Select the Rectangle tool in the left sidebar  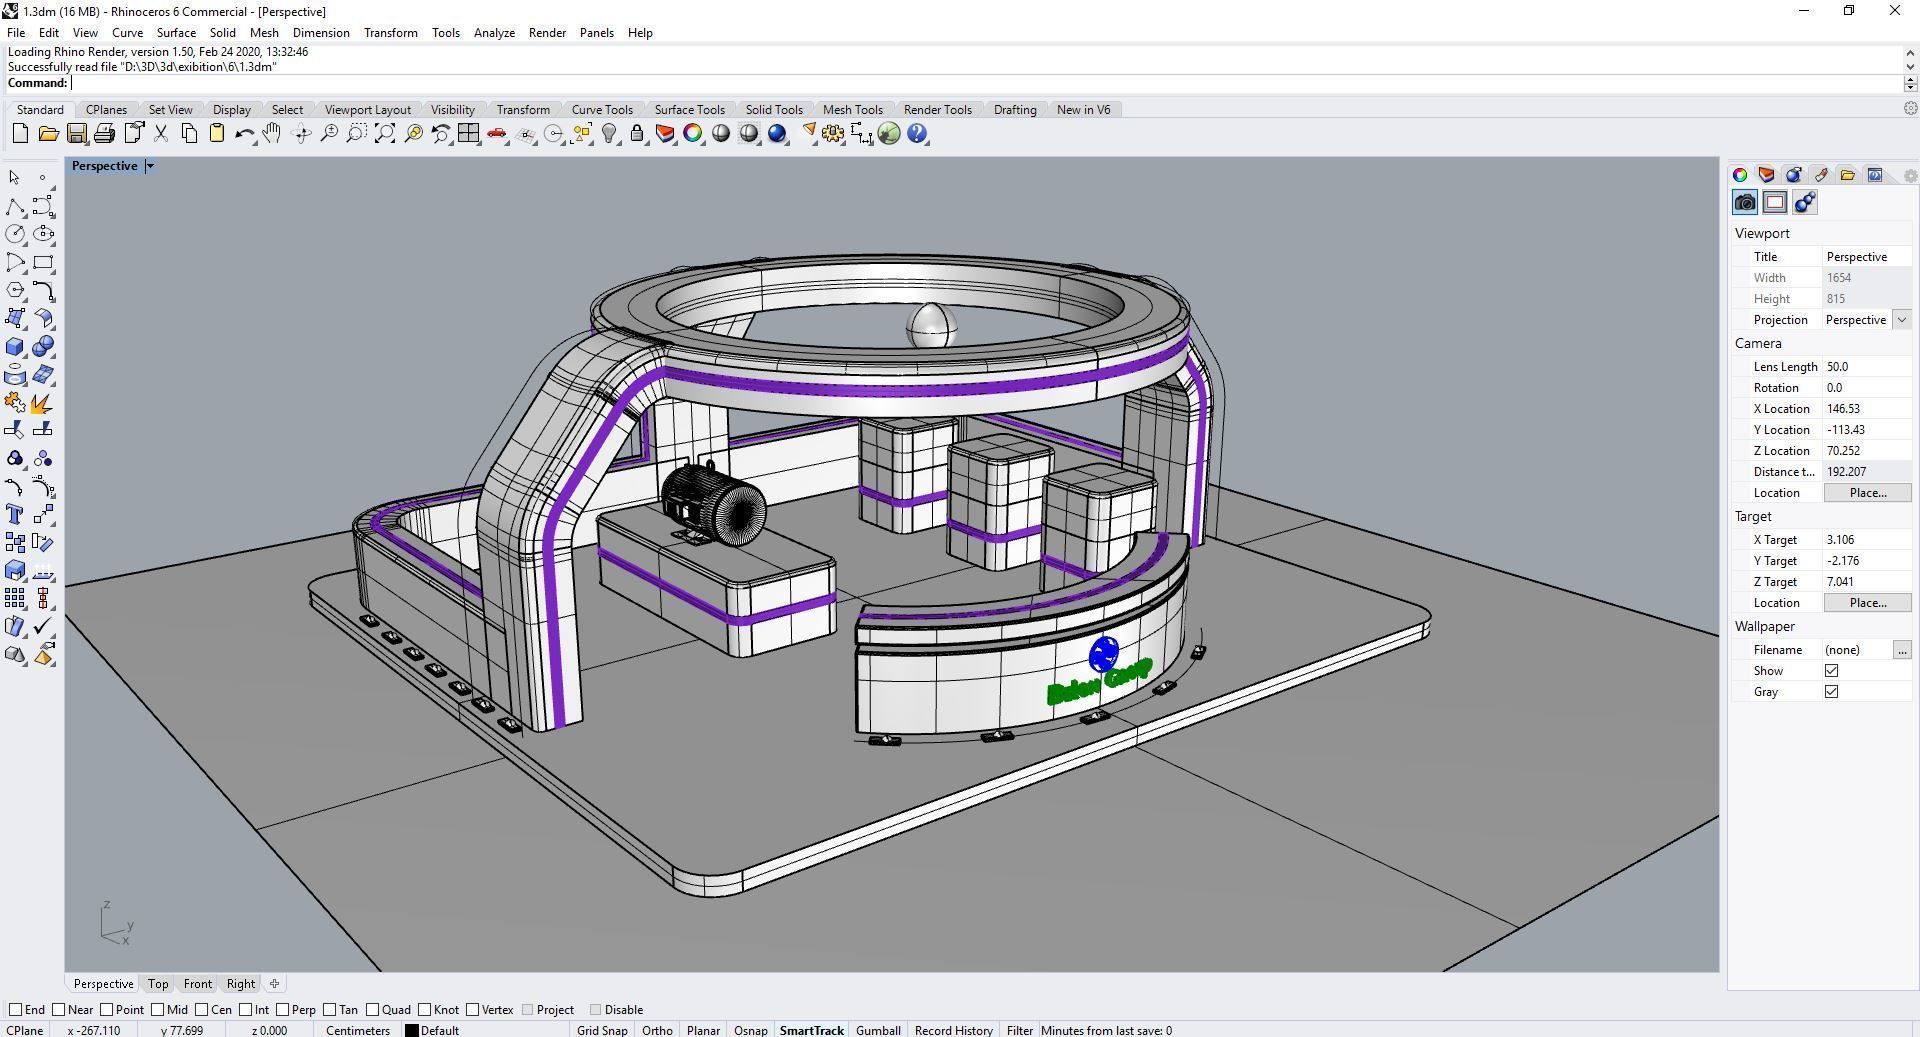tap(43, 262)
